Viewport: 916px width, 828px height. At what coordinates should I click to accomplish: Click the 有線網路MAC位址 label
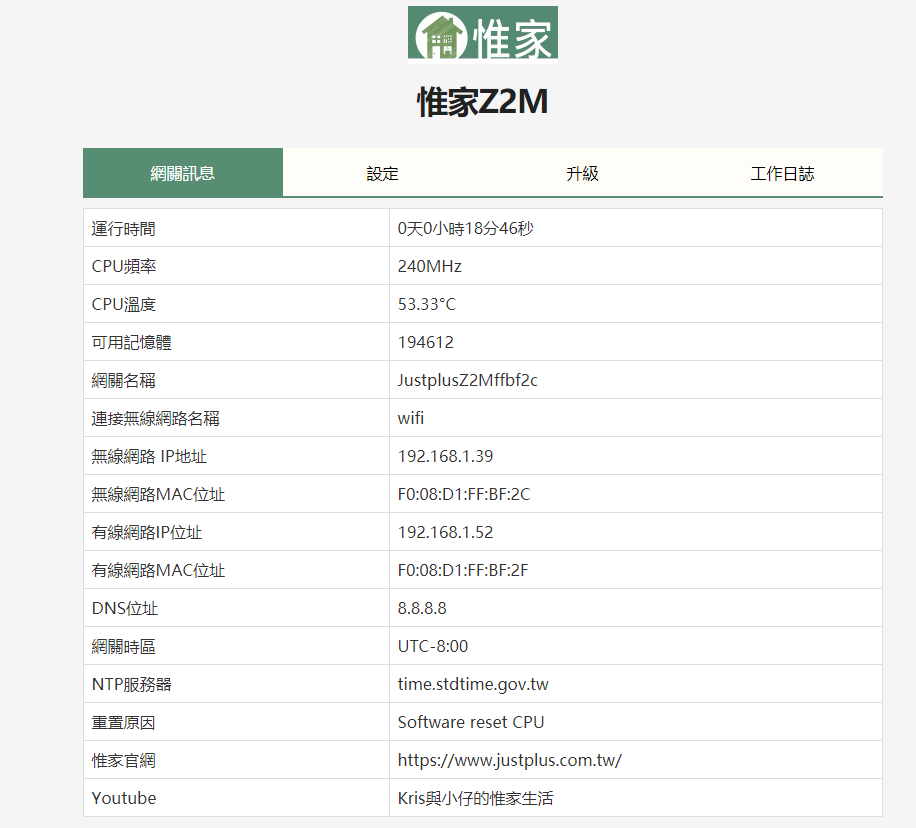click(x=158, y=570)
